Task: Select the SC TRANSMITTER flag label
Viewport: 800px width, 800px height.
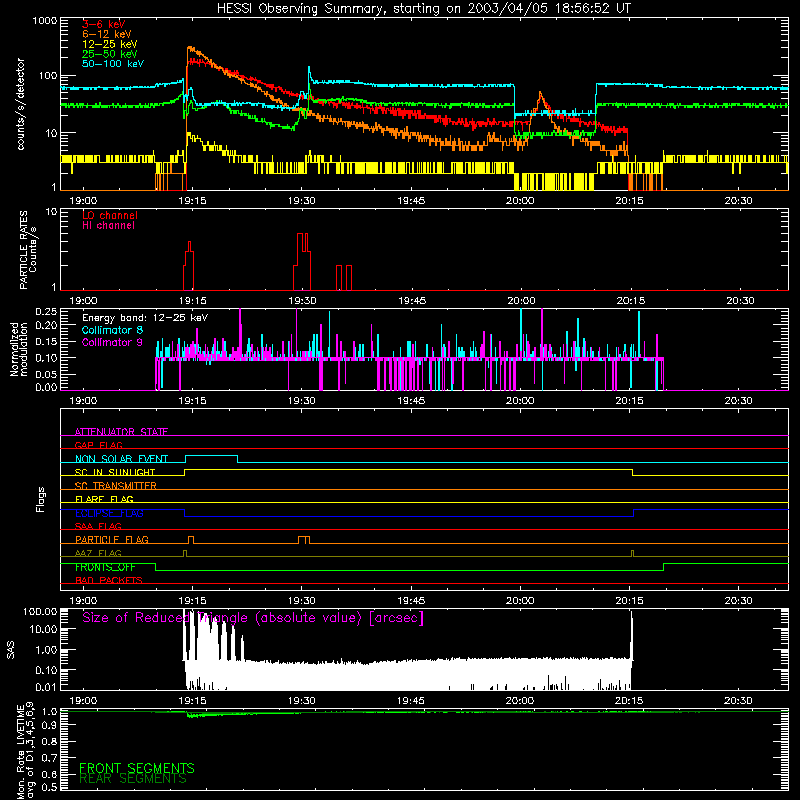Action: pos(116,485)
